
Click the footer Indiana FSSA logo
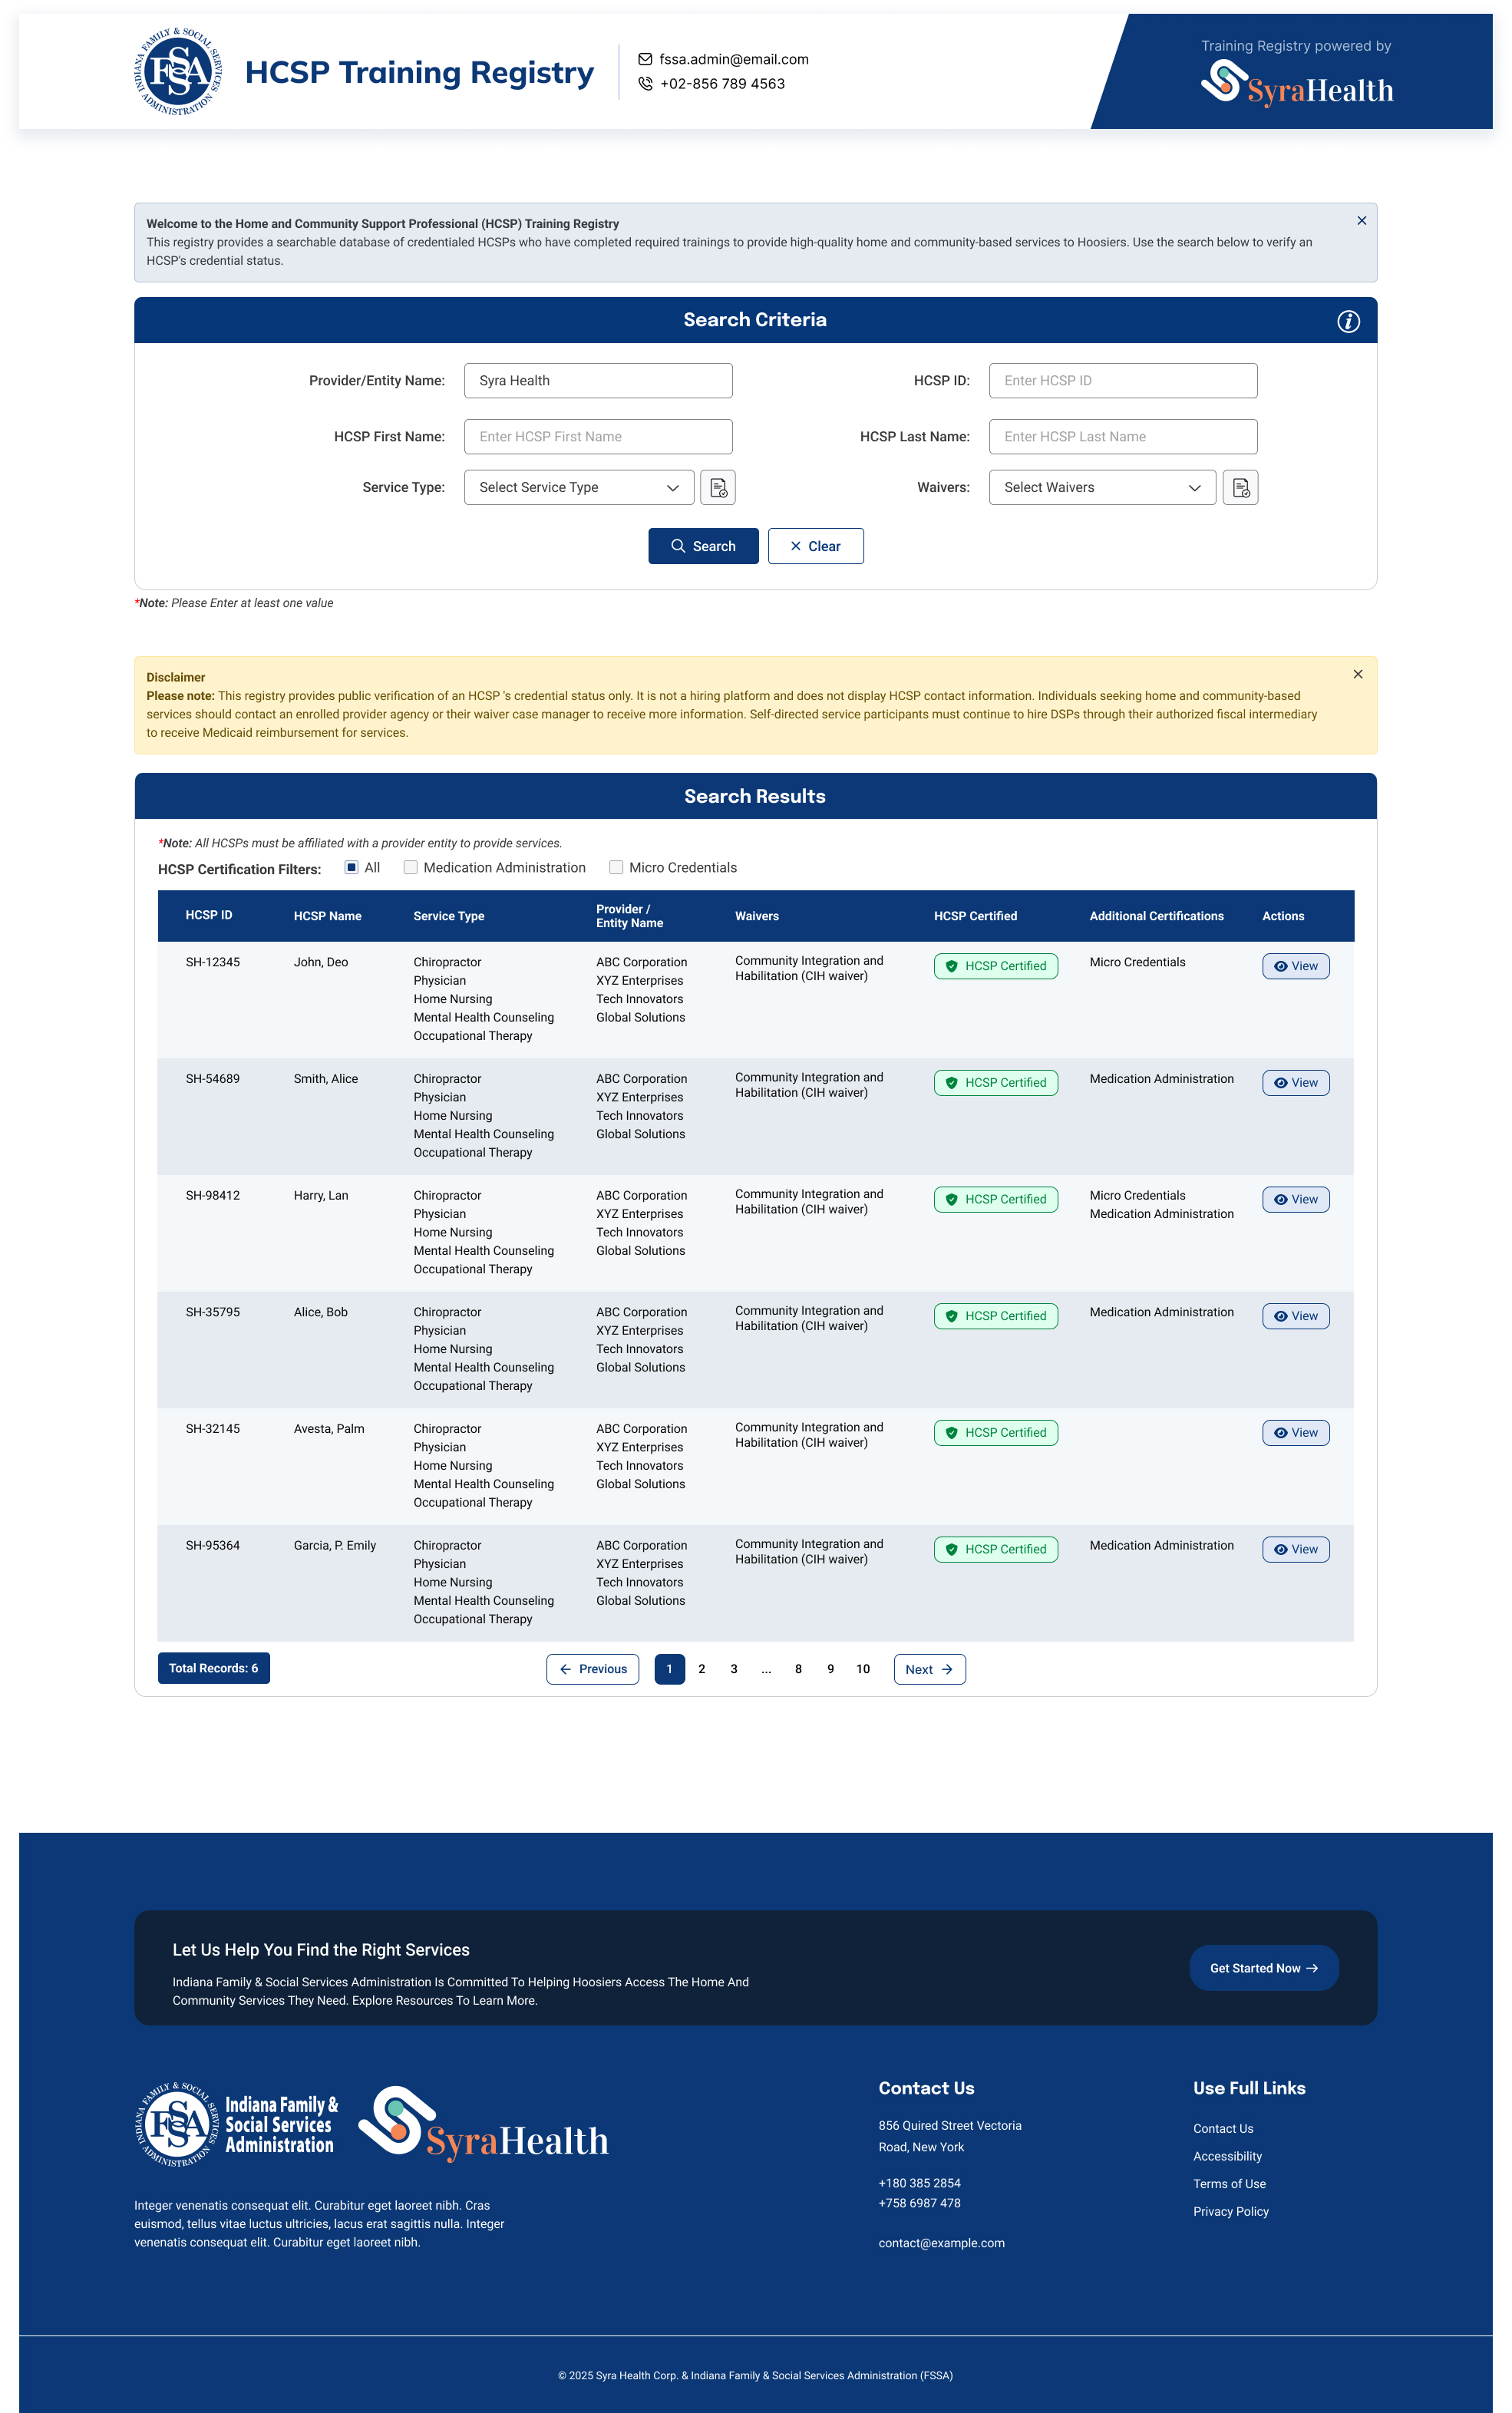coord(236,2124)
